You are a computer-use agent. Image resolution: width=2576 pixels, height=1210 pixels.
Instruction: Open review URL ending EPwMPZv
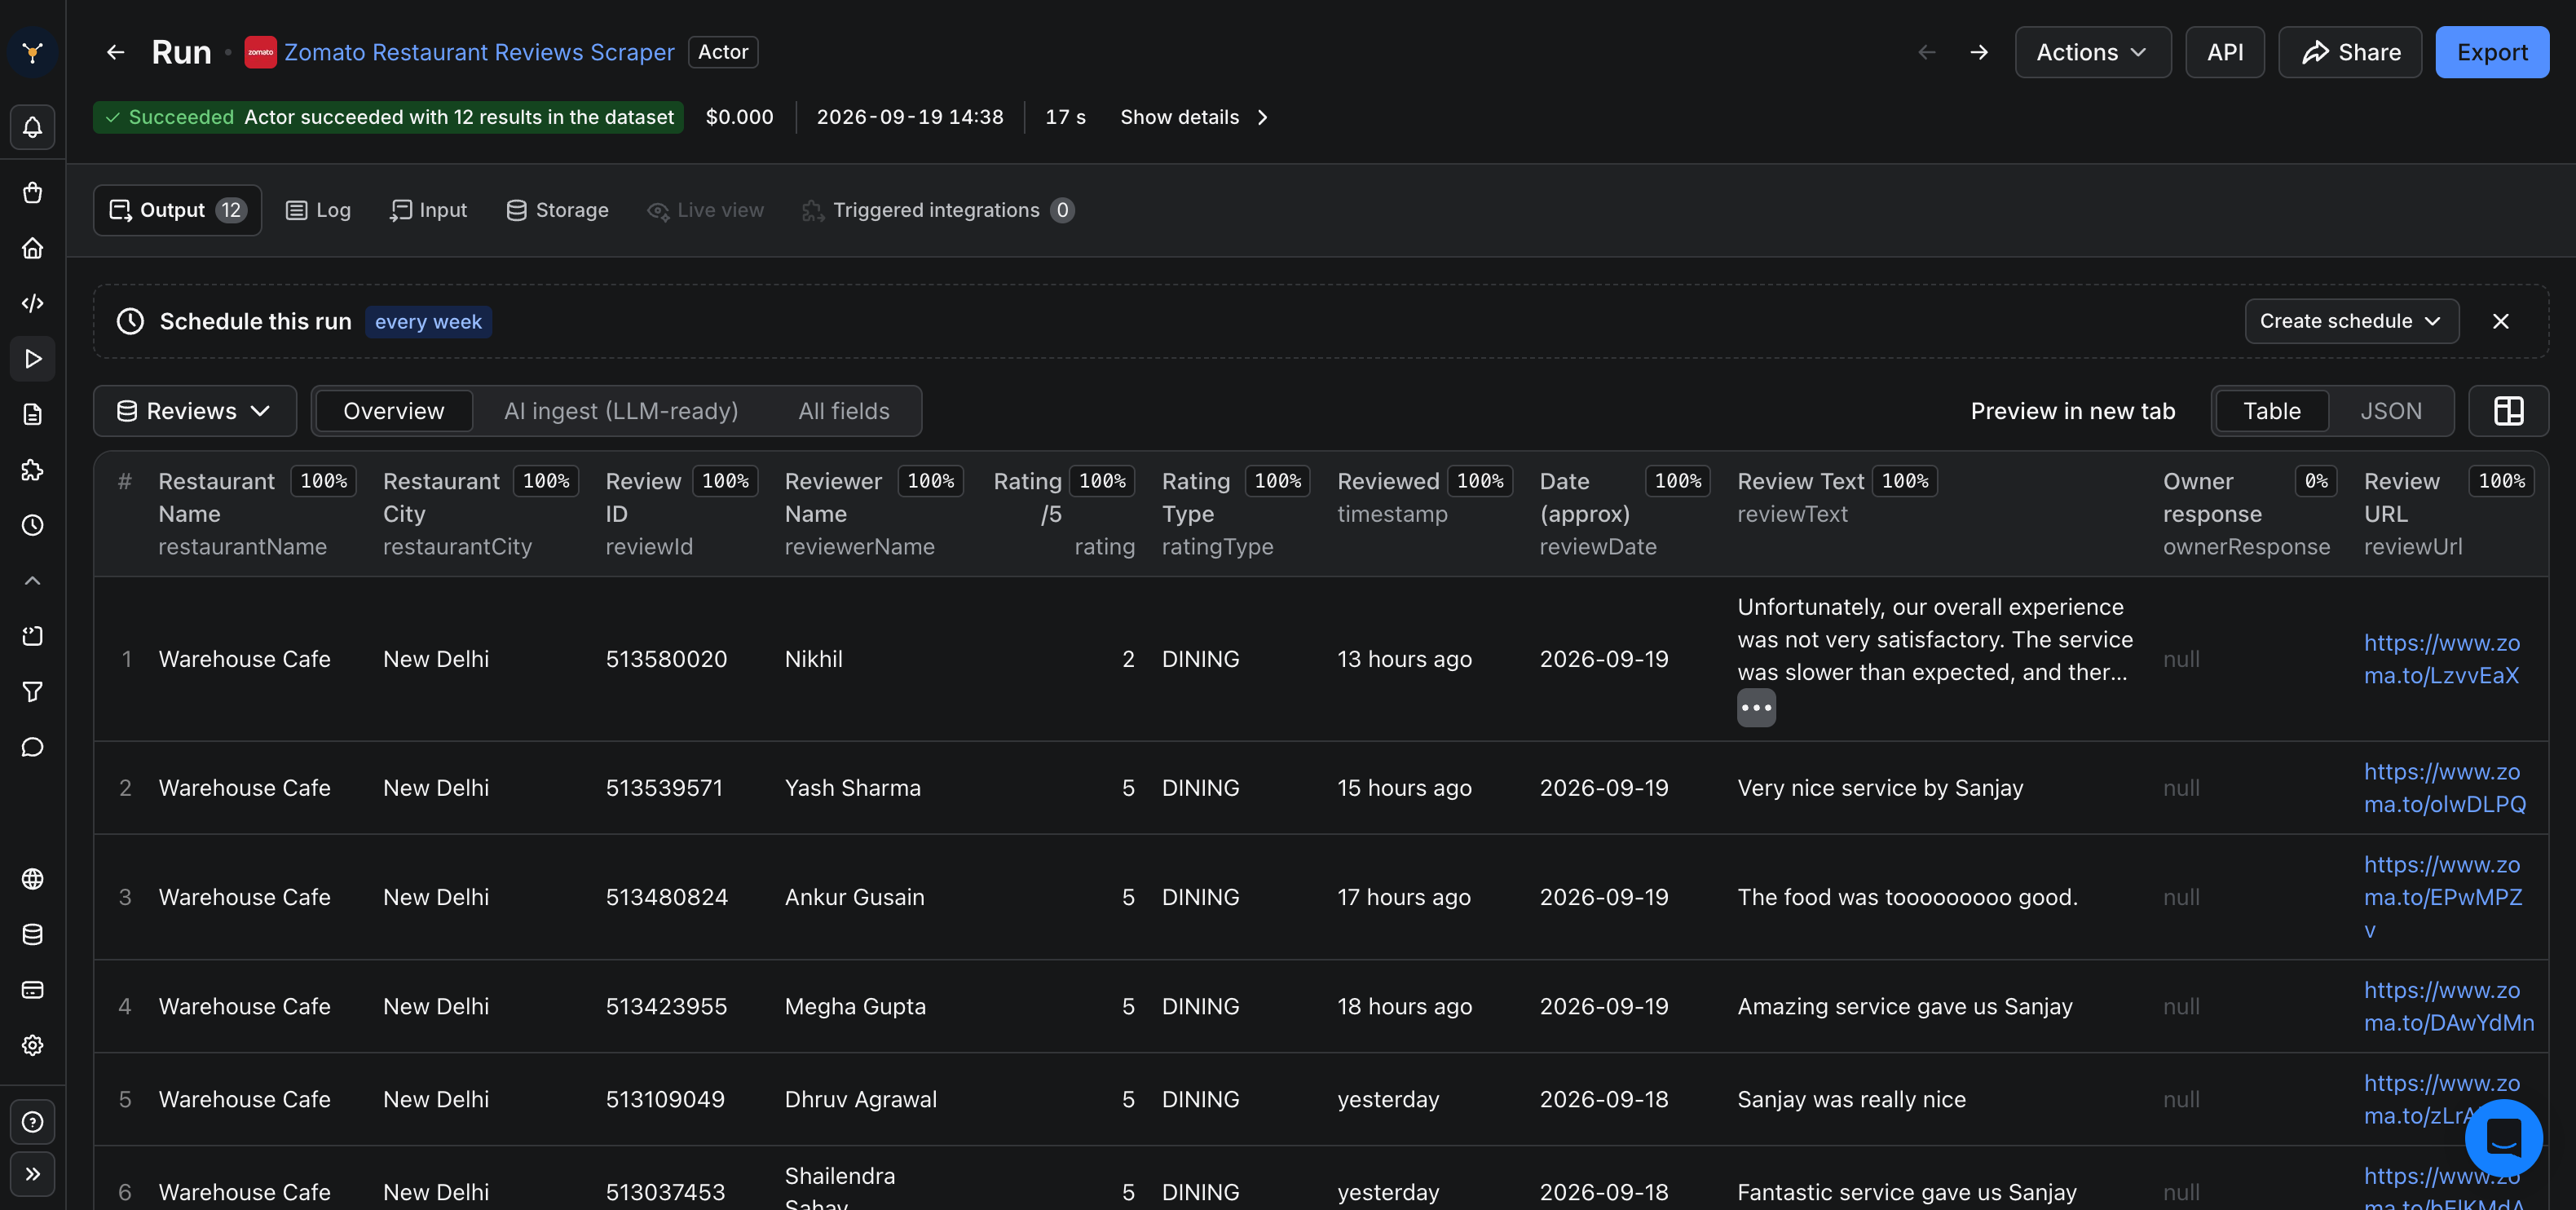coord(2443,897)
